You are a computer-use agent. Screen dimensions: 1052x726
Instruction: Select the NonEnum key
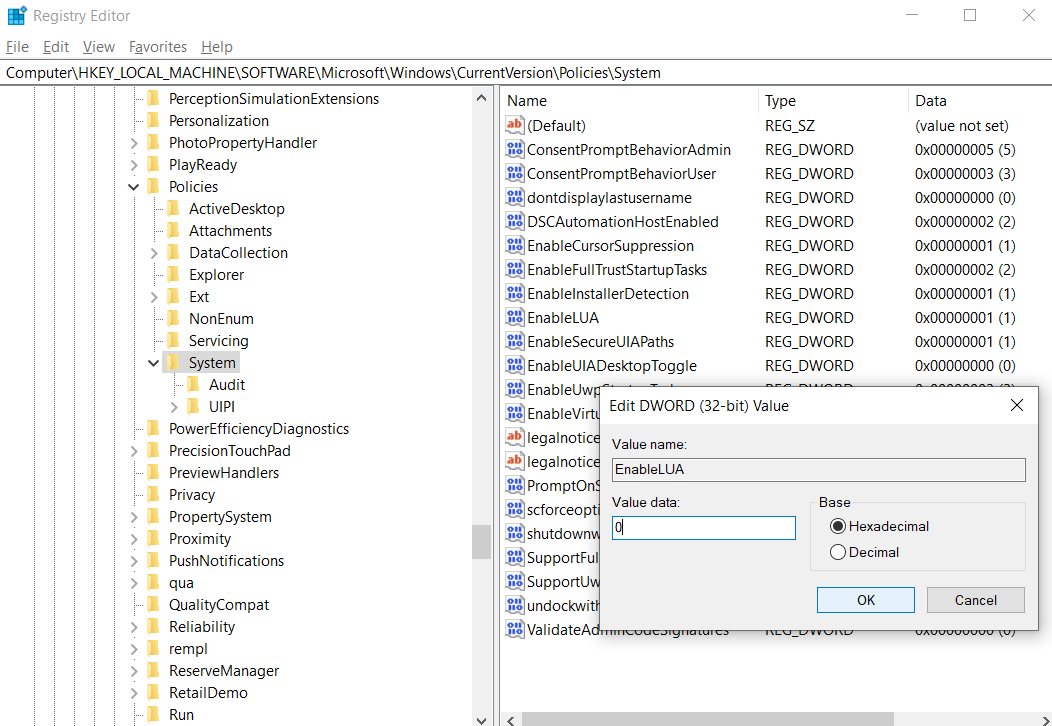click(x=221, y=319)
